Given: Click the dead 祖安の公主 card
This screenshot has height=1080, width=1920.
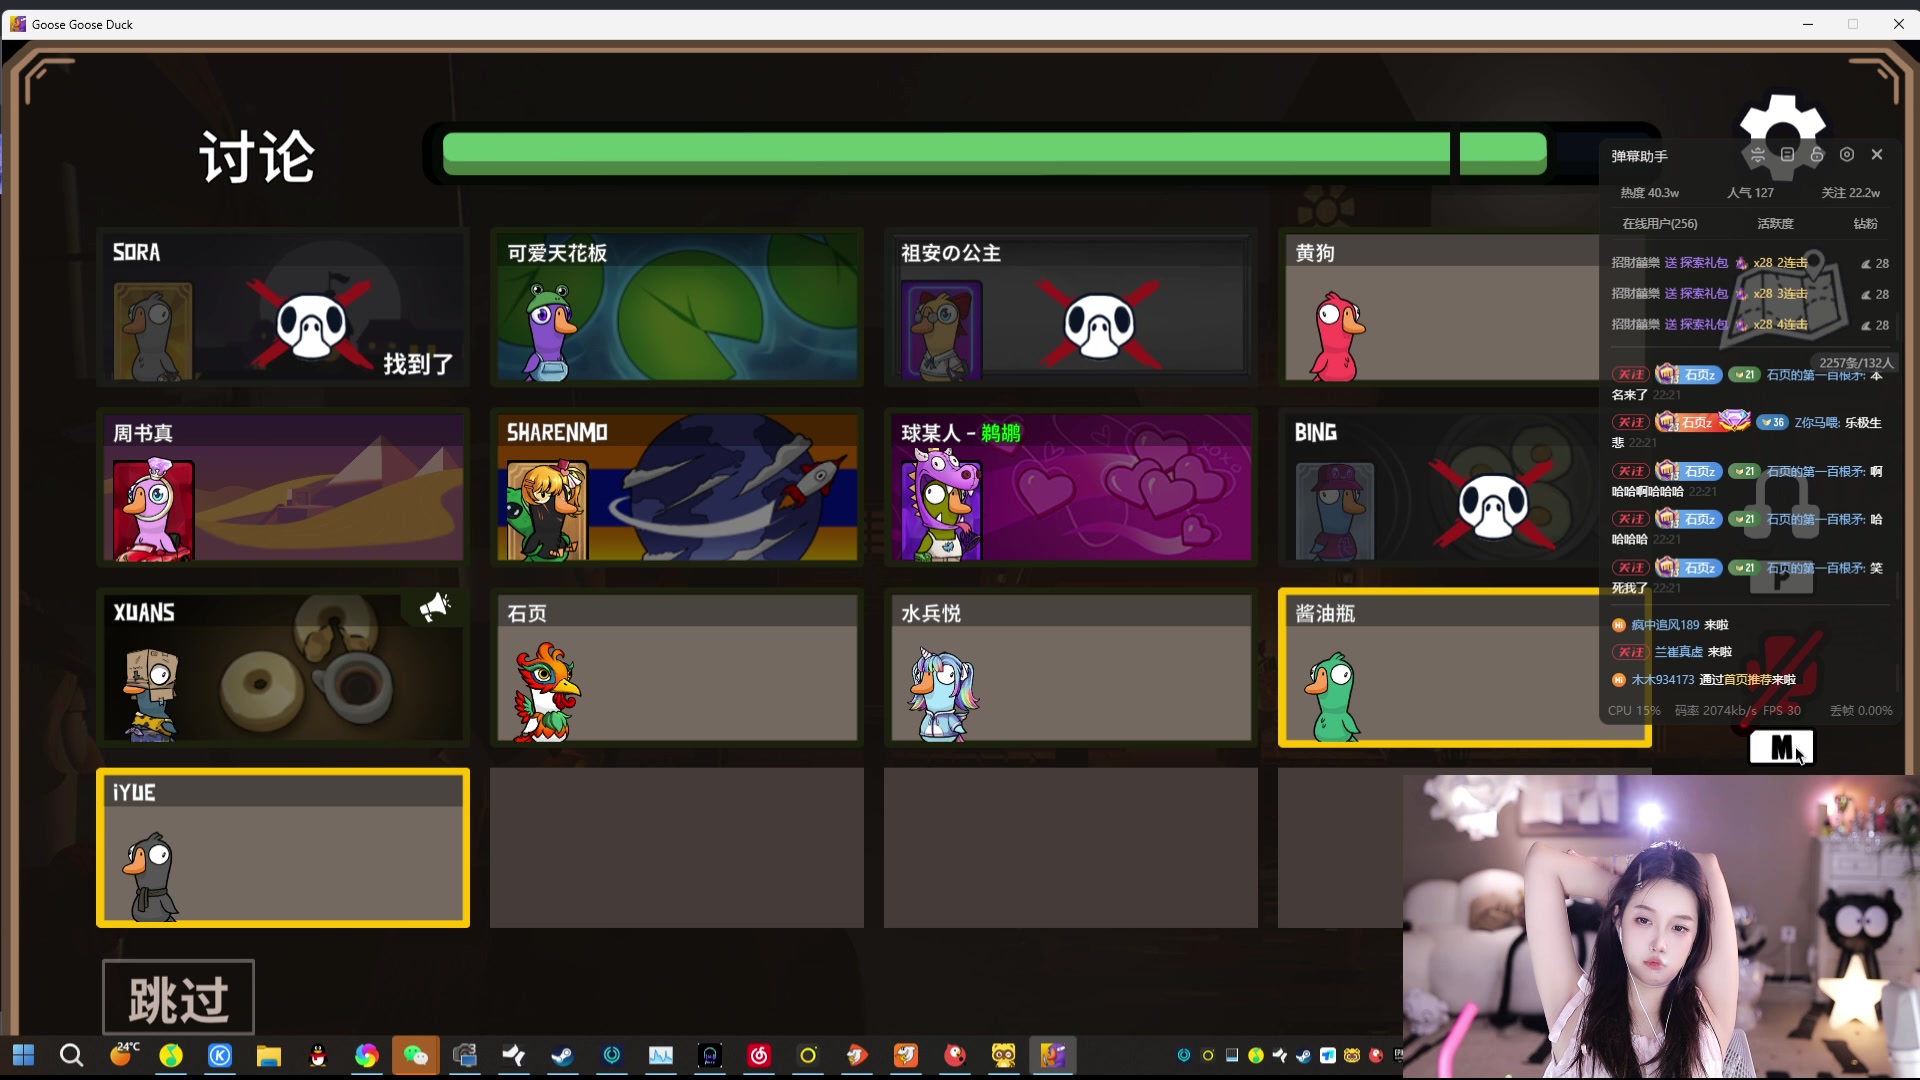Looking at the screenshot, I should pos(1071,307).
